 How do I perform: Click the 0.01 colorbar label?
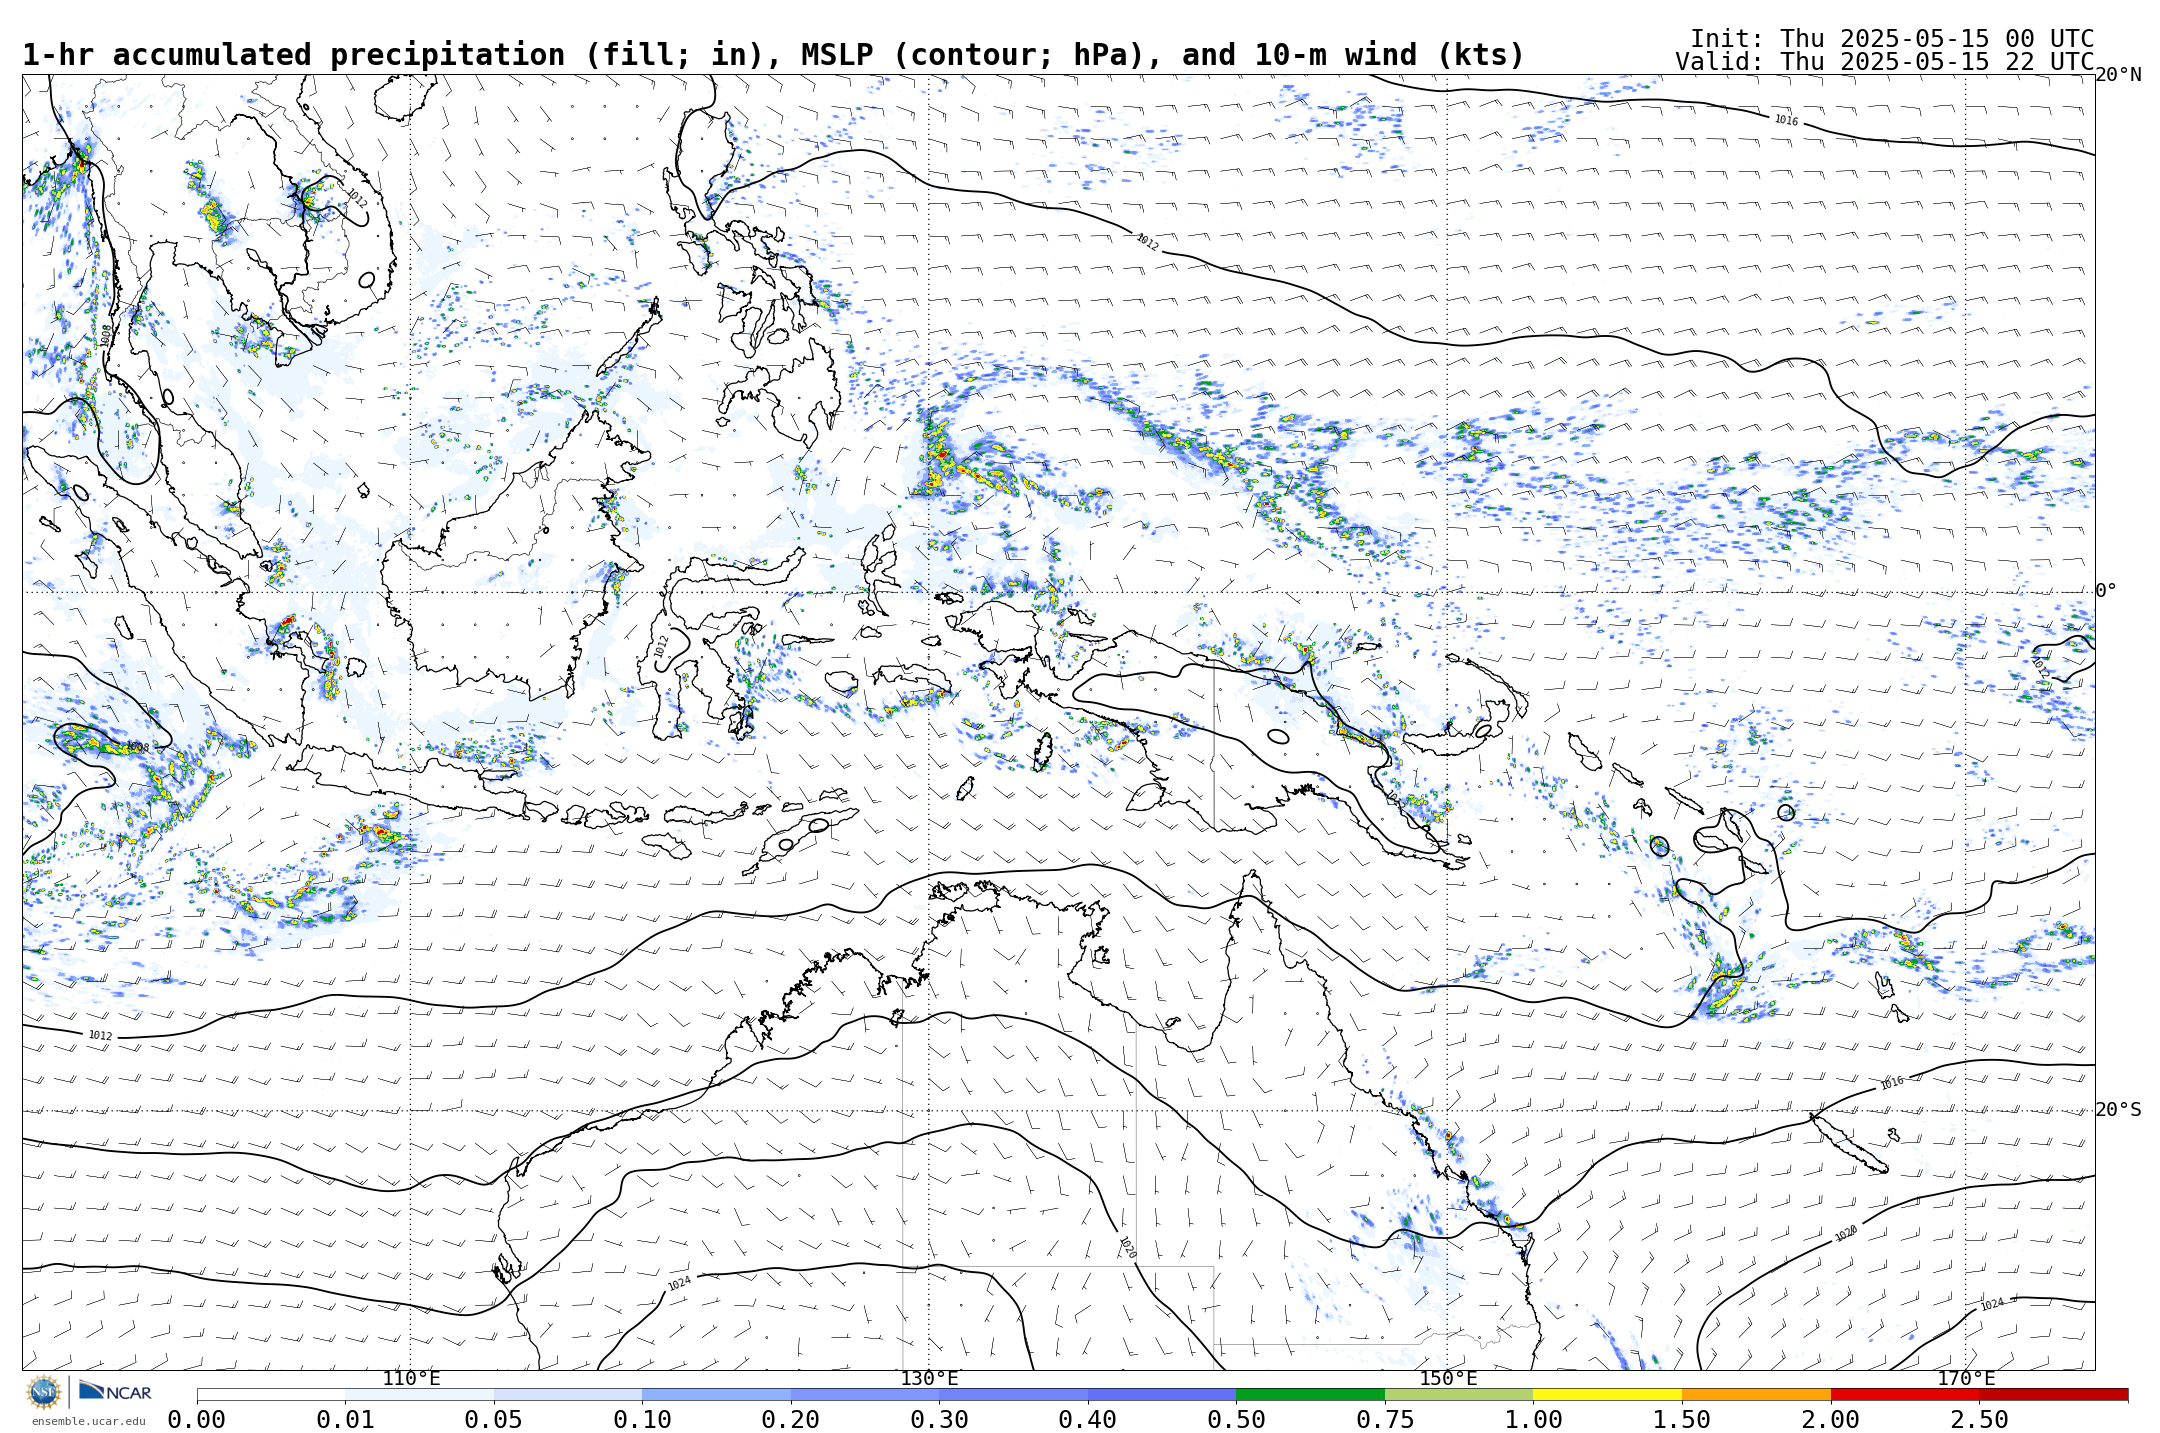(x=346, y=1420)
